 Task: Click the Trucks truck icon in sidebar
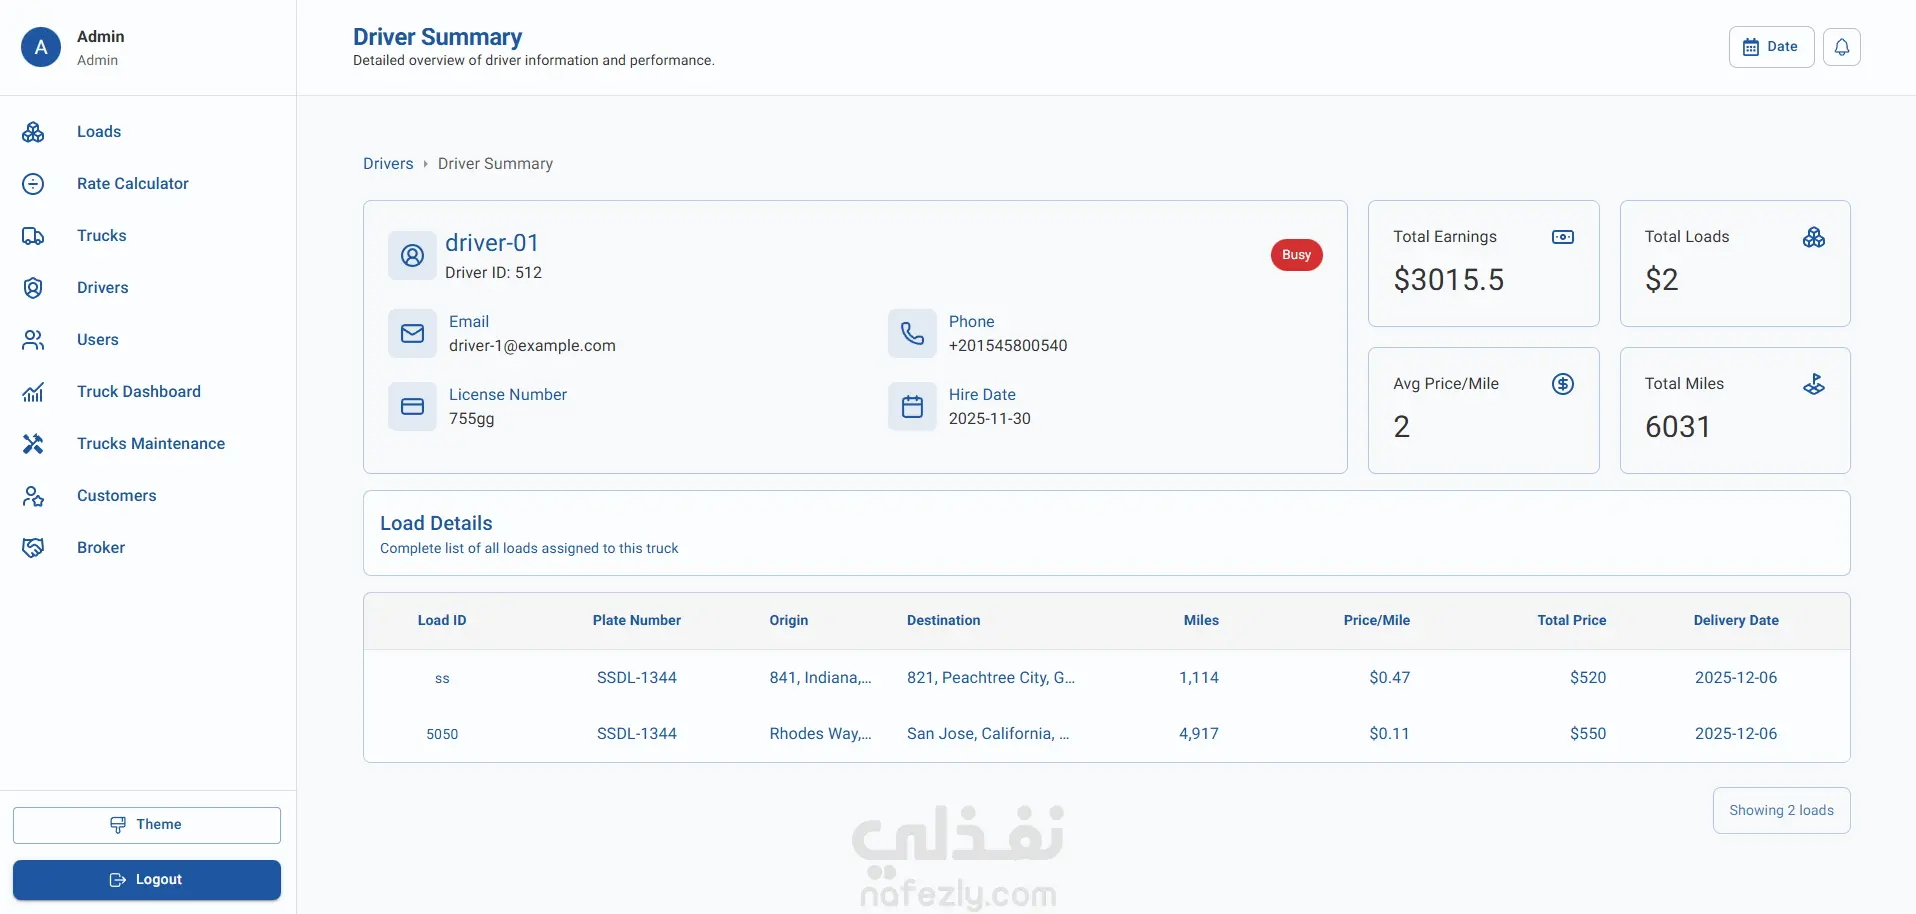pyautogui.click(x=33, y=236)
